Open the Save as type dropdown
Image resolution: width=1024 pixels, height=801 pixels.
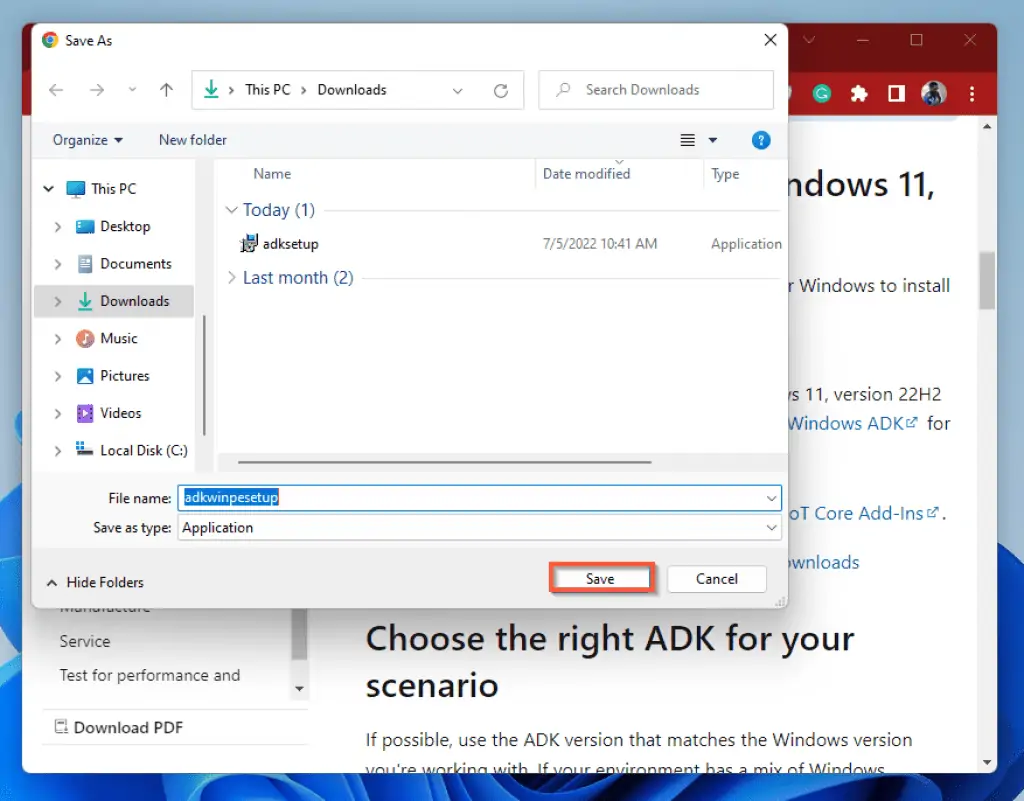click(x=771, y=528)
